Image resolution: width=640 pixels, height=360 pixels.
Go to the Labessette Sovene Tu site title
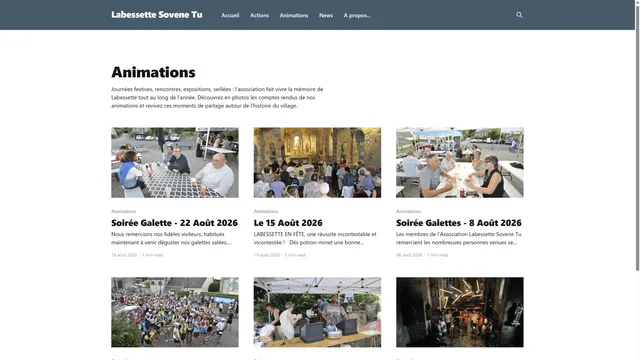[x=157, y=15]
